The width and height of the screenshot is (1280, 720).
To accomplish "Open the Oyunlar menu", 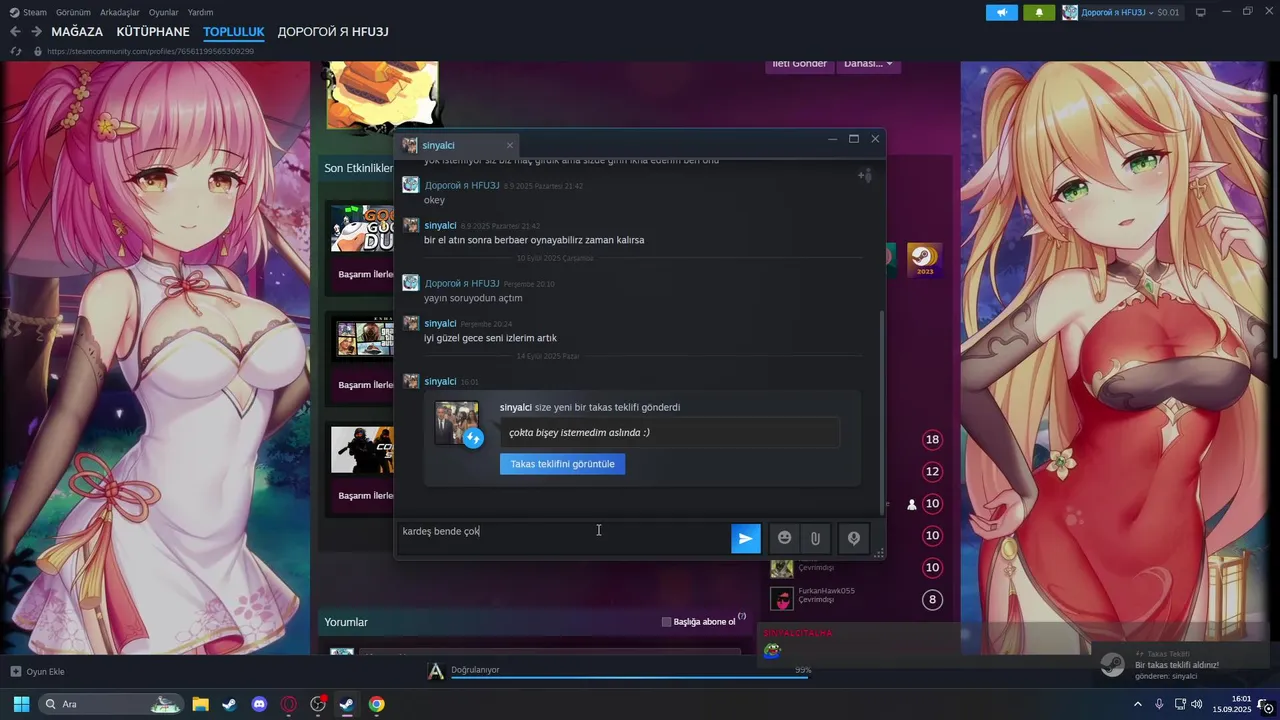I will pyautogui.click(x=164, y=12).
